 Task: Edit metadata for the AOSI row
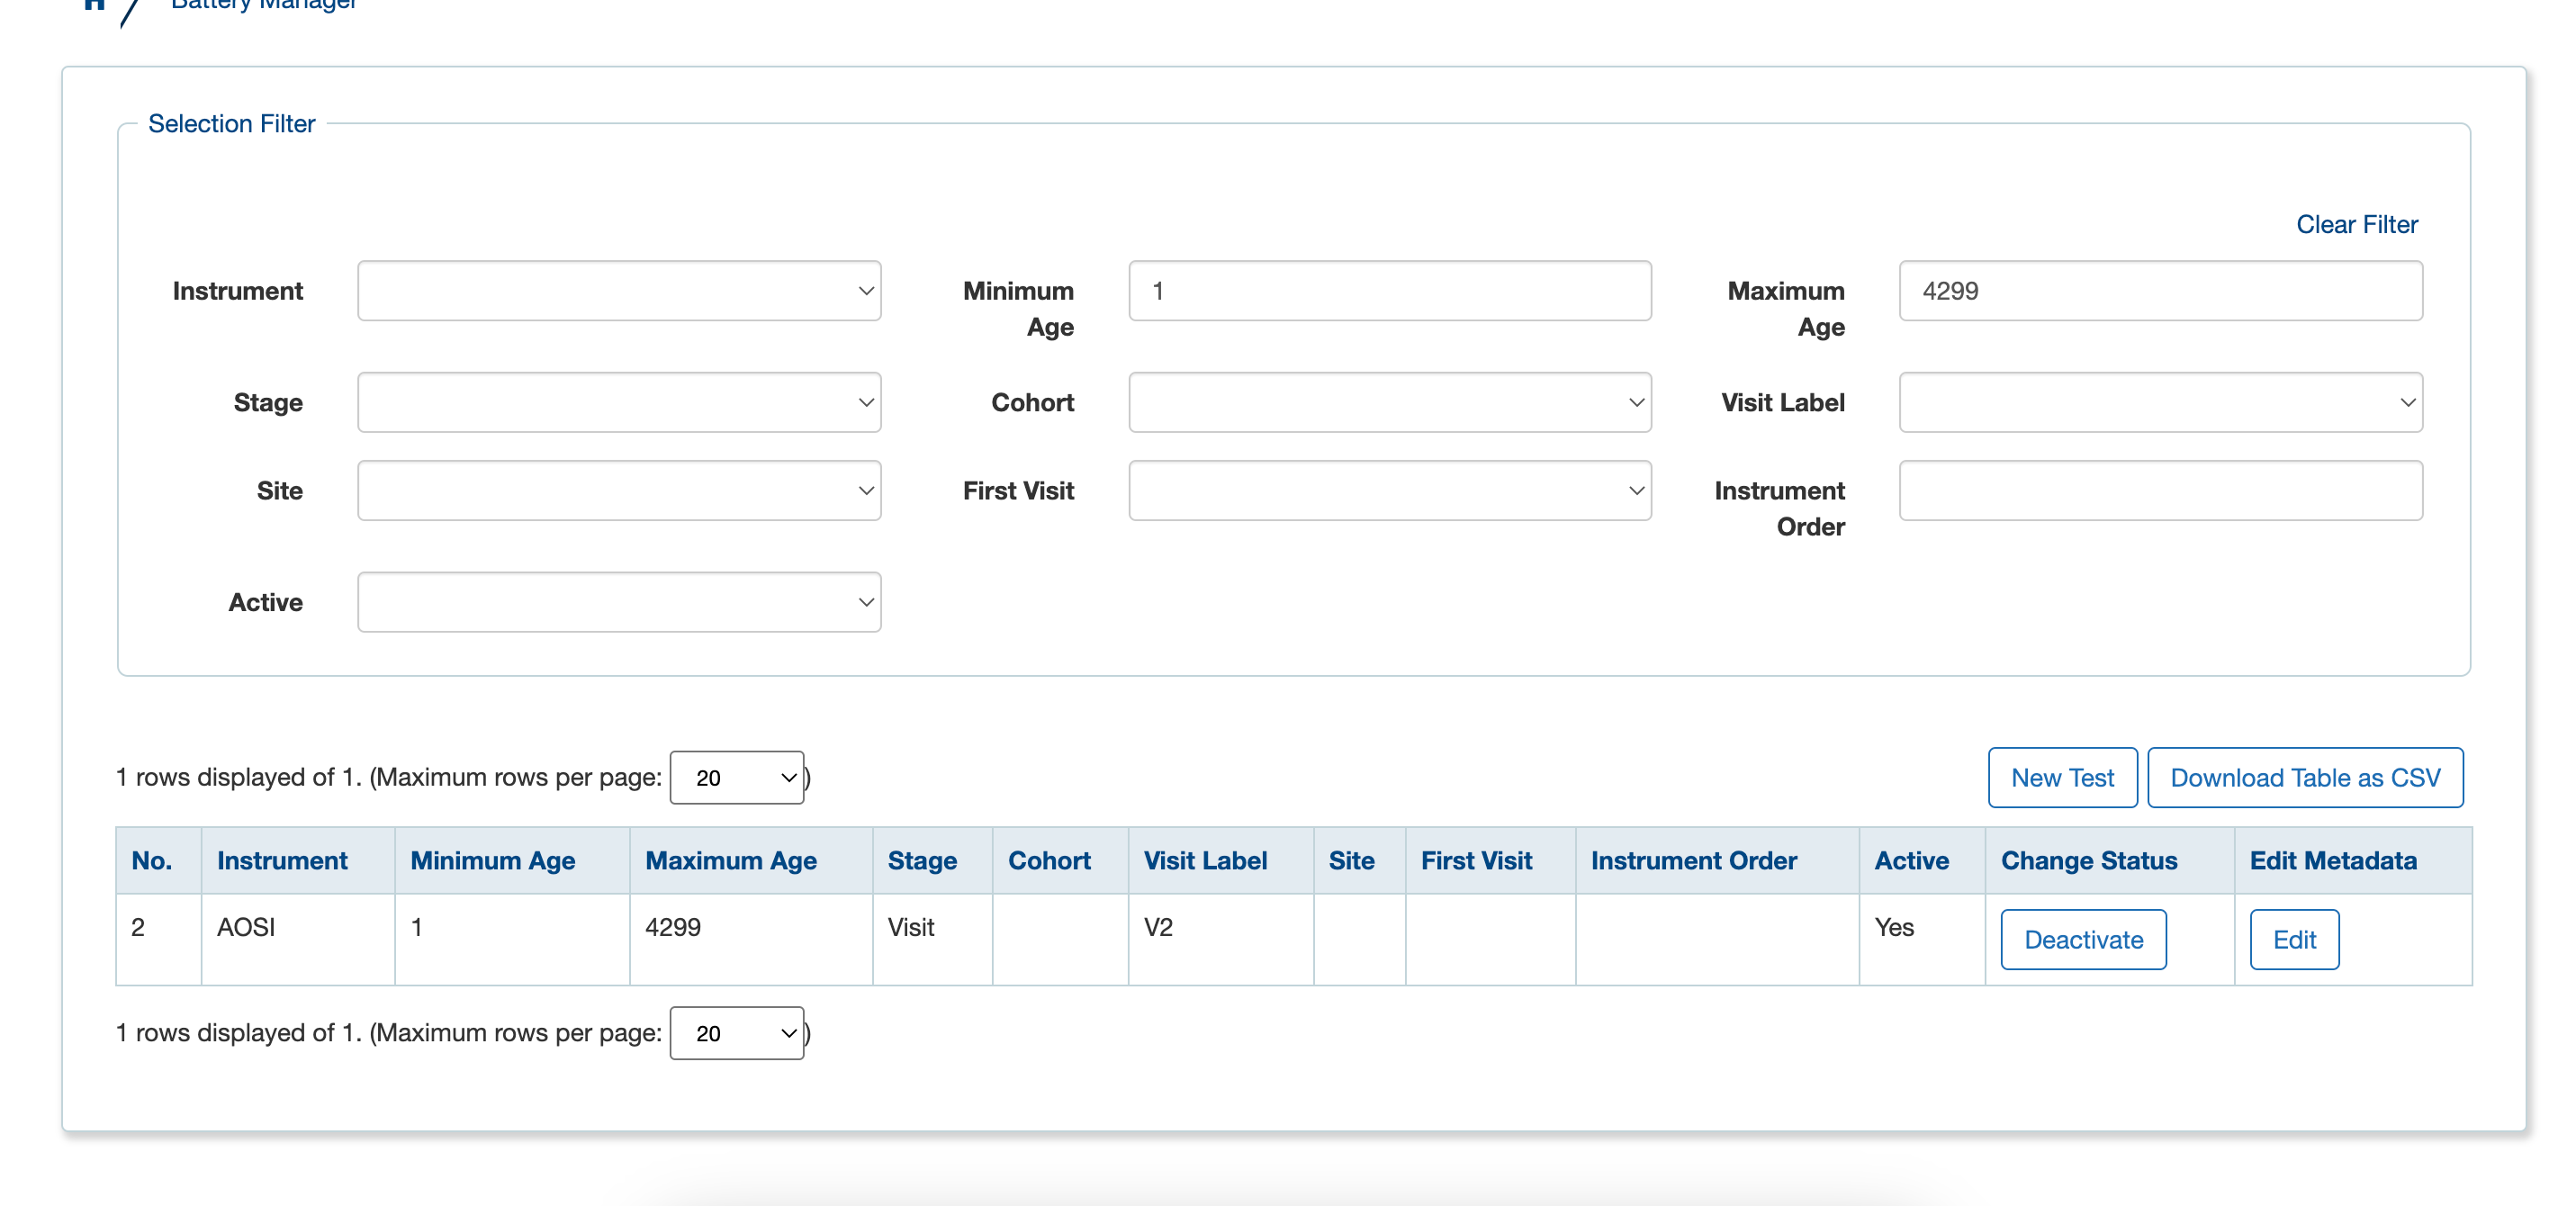pyautogui.click(x=2294, y=939)
